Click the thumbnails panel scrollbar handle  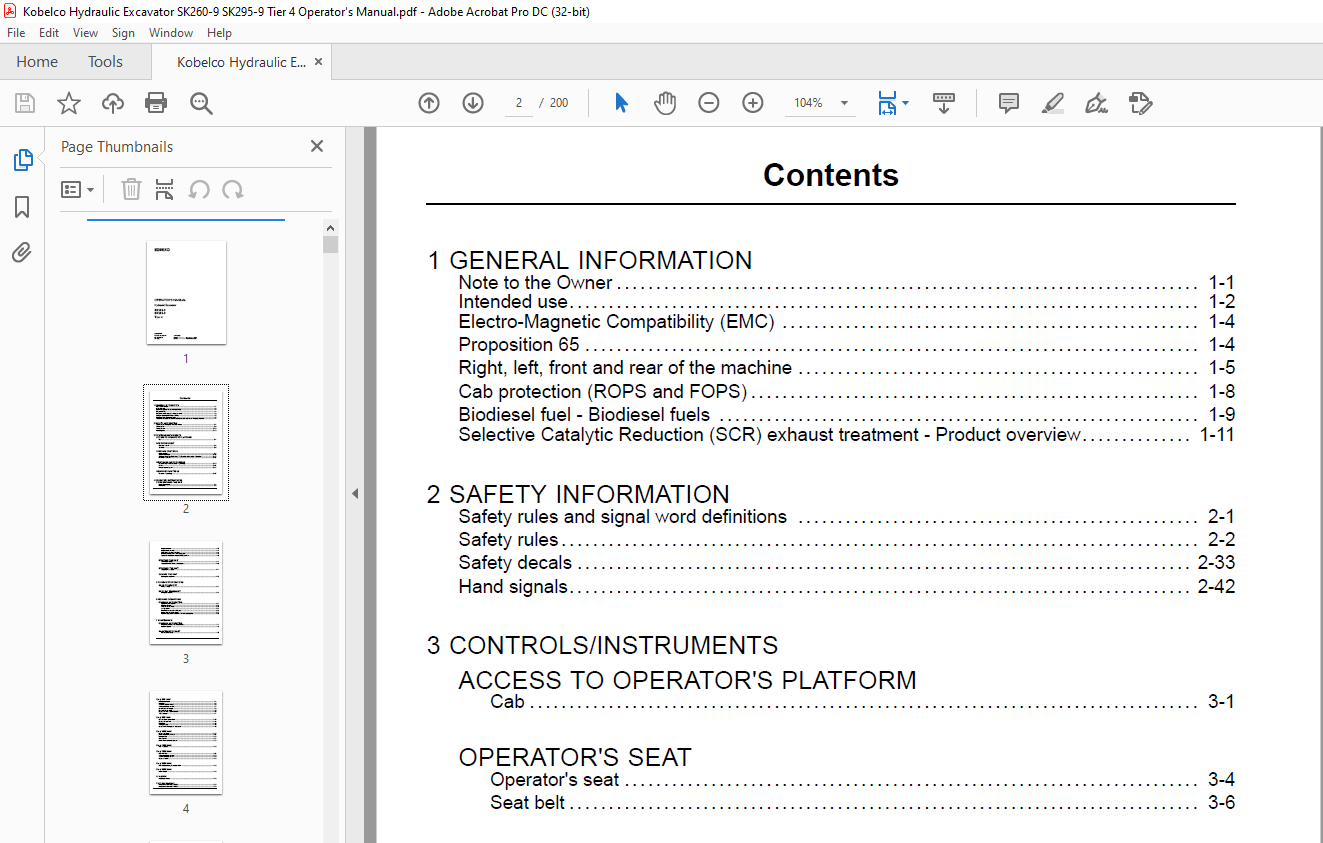point(331,245)
